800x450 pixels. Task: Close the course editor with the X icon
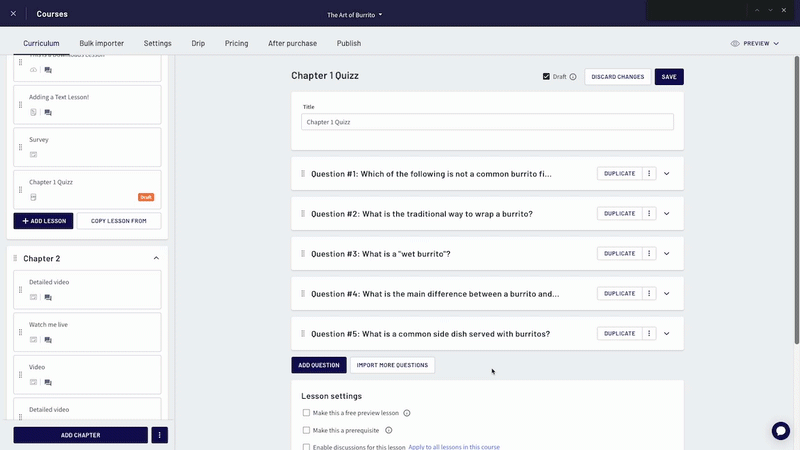click(13, 14)
